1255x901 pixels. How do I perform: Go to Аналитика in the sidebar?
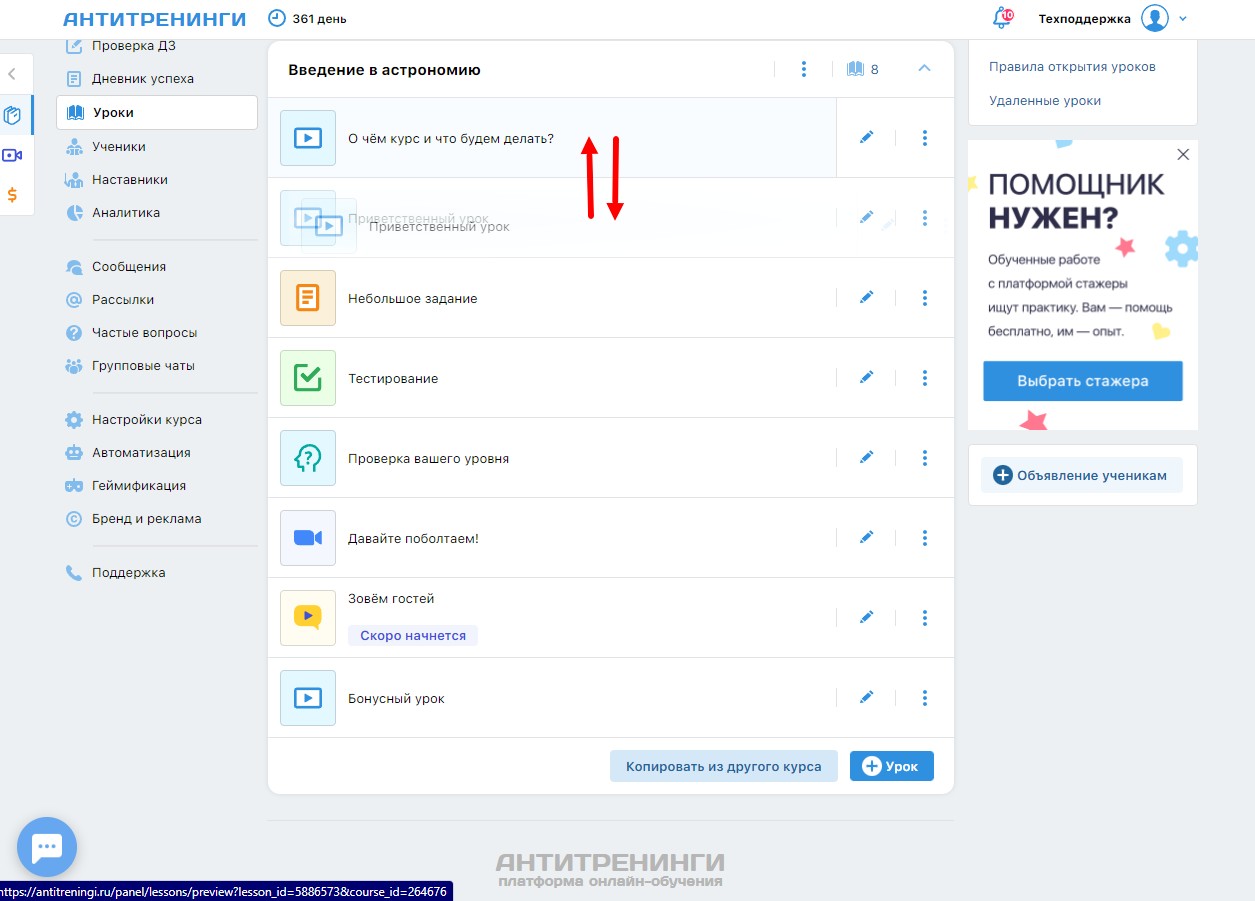point(125,212)
